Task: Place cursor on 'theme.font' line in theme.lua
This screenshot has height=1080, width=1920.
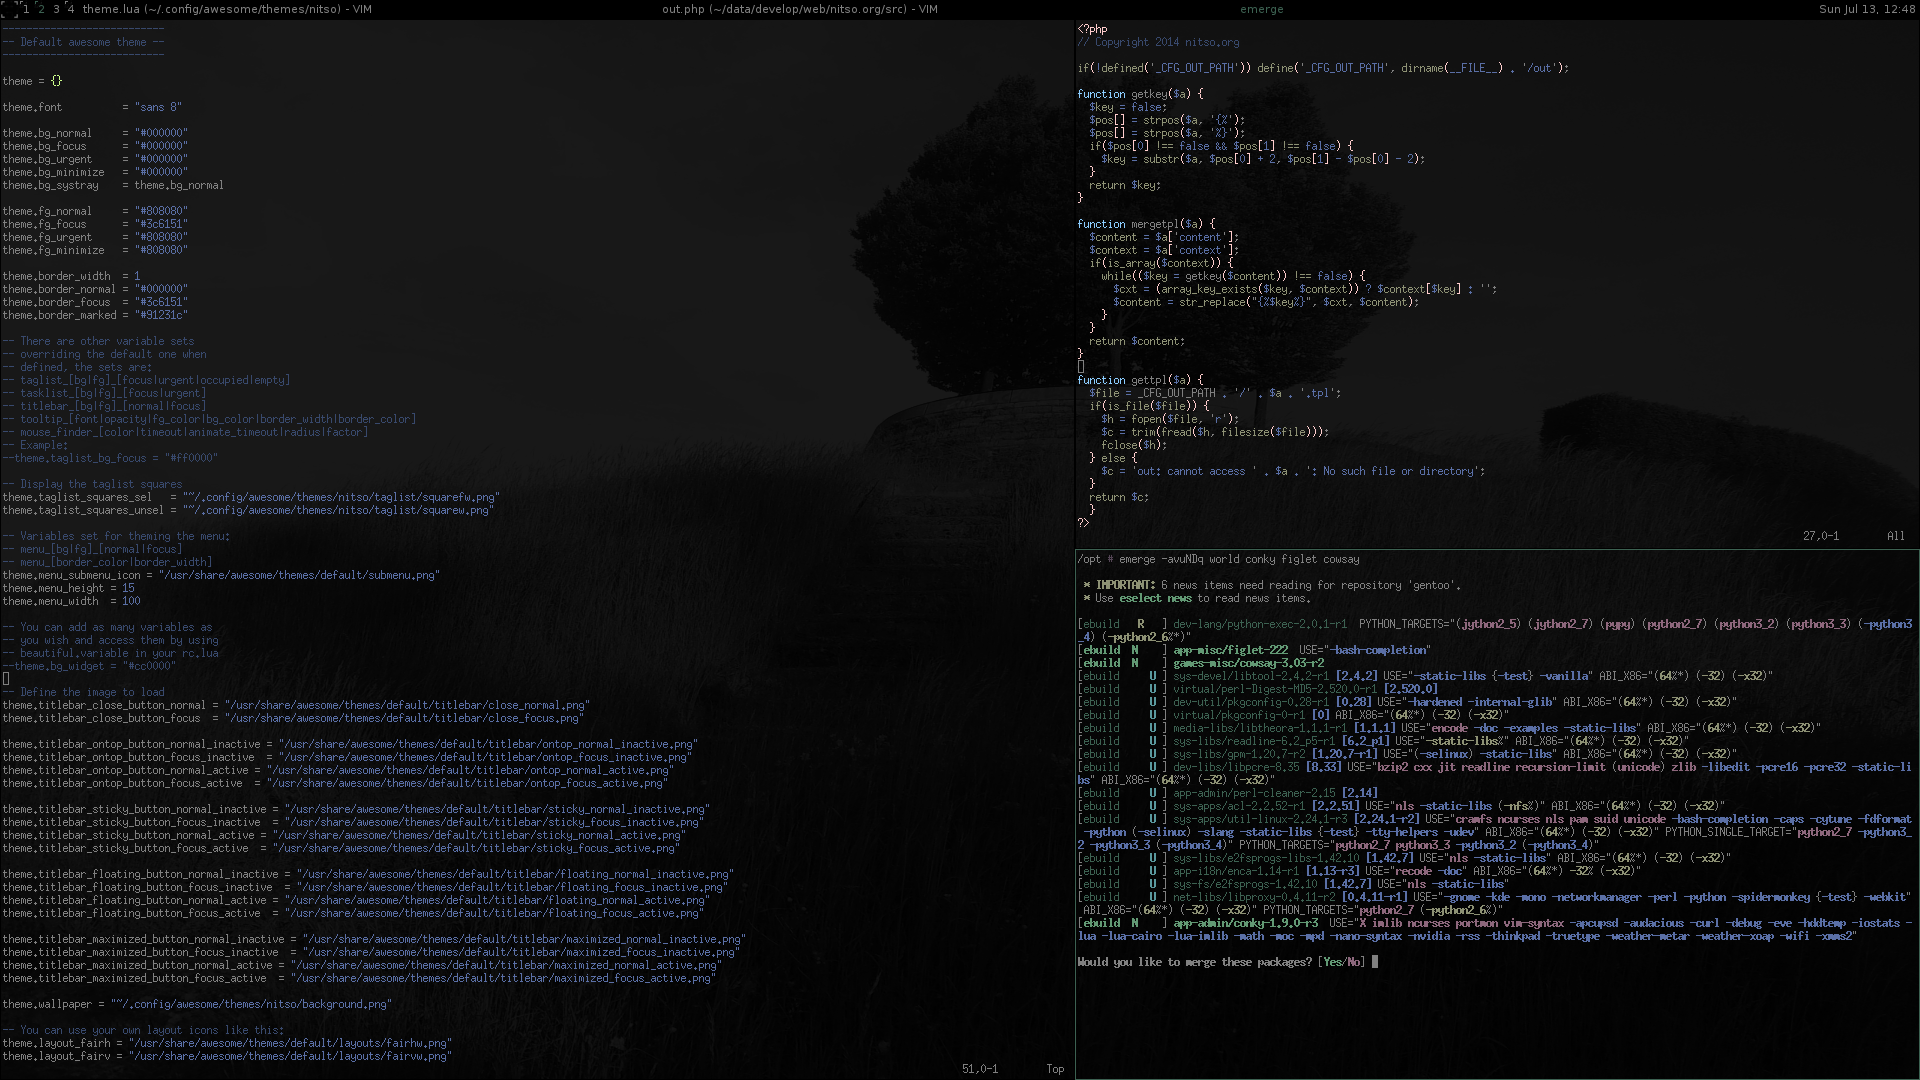Action: click(92, 107)
